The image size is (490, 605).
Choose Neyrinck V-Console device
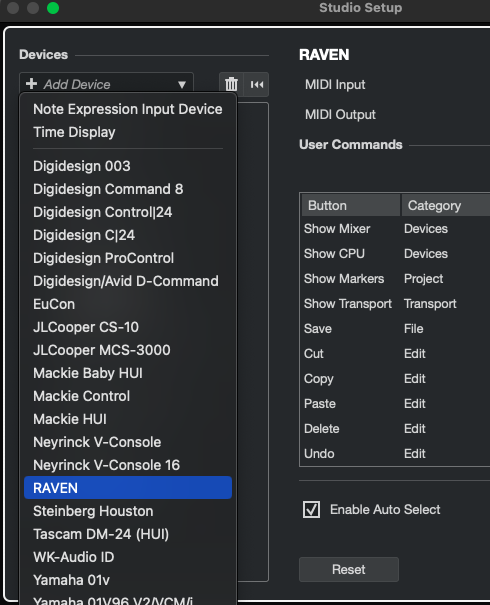point(128,442)
